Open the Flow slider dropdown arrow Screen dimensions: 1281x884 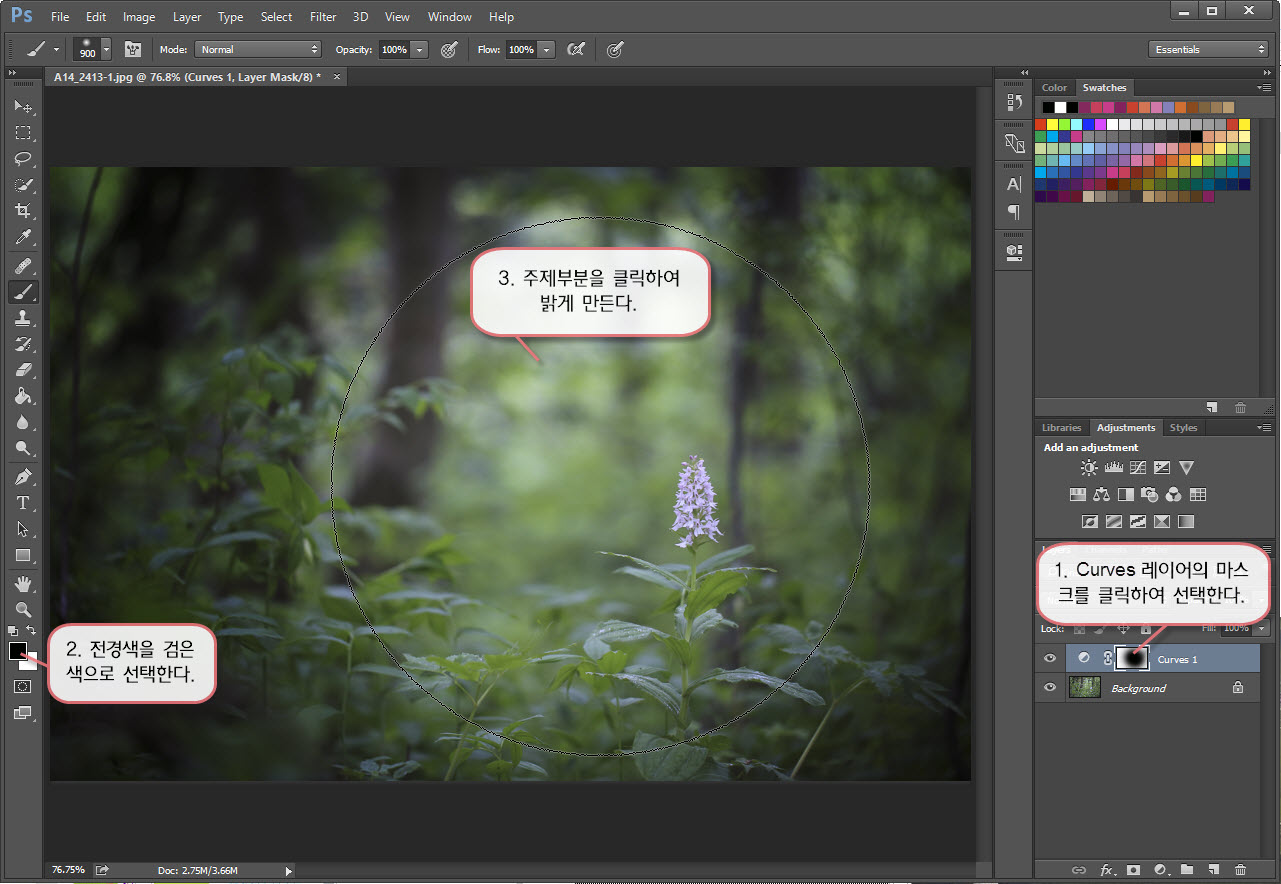pos(547,49)
